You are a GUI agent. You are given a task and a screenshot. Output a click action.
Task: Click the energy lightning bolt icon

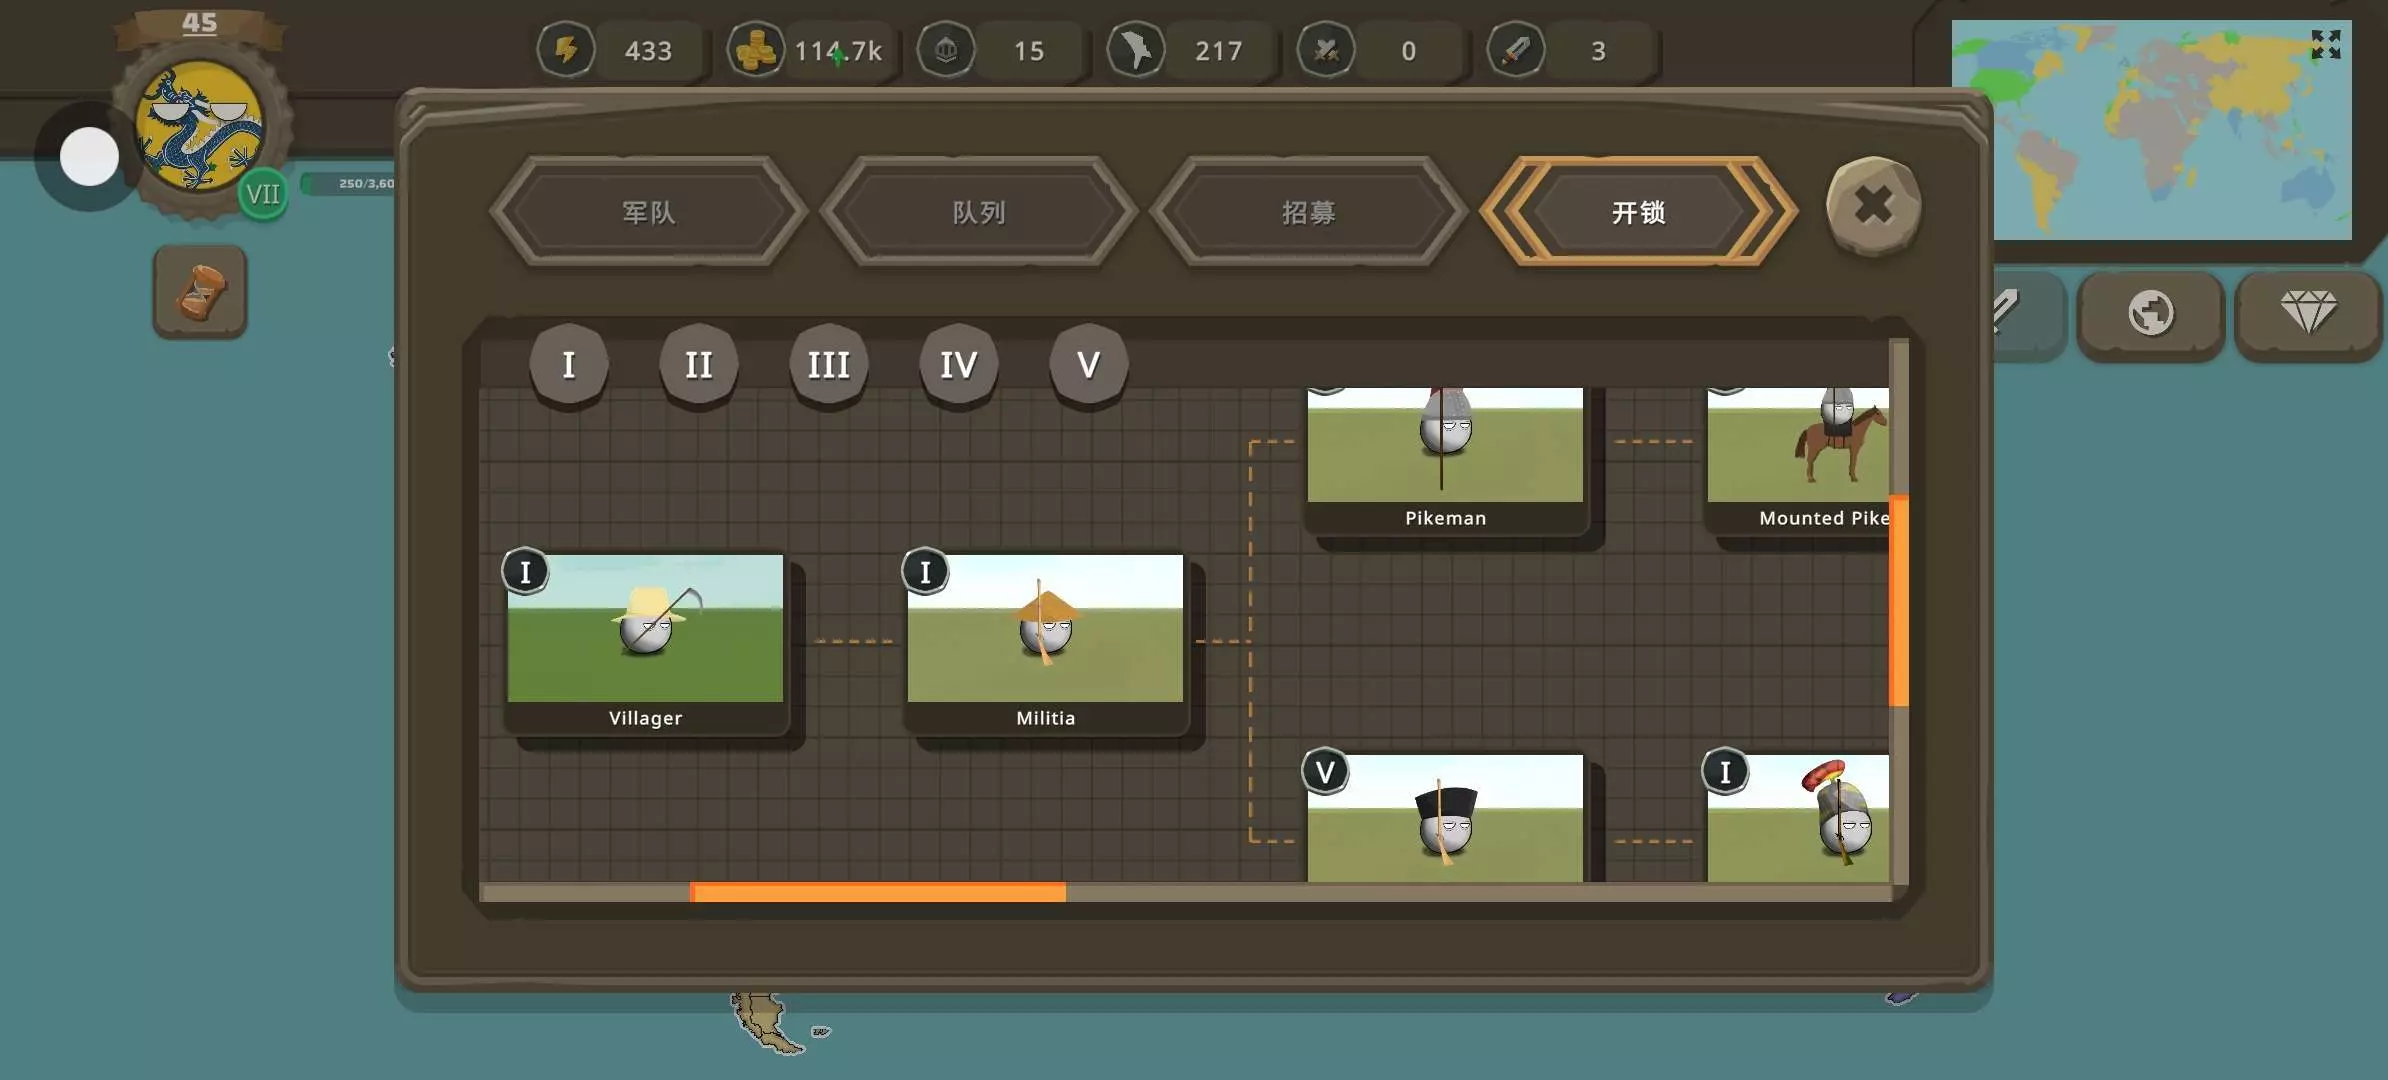tap(566, 50)
